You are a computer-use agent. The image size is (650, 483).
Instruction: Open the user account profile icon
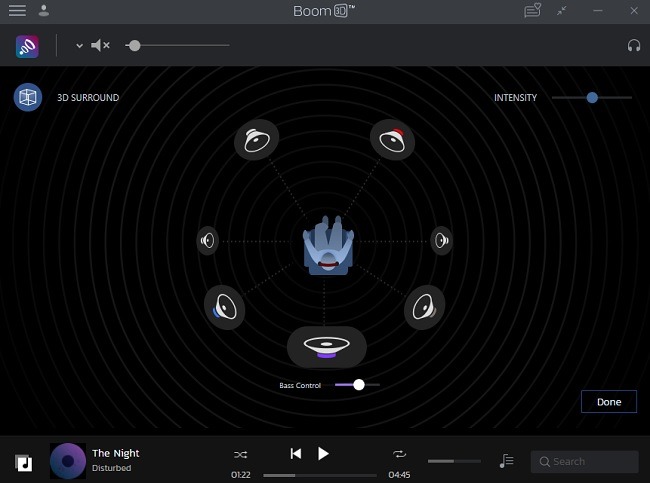click(x=44, y=11)
